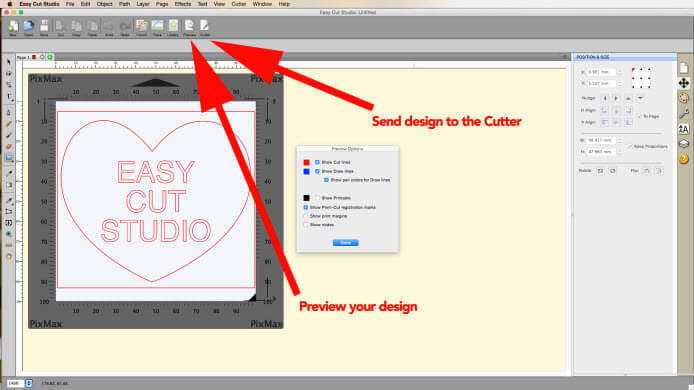Click the X position stepper
The height and width of the screenshot is (390, 694).
click(x=619, y=72)
